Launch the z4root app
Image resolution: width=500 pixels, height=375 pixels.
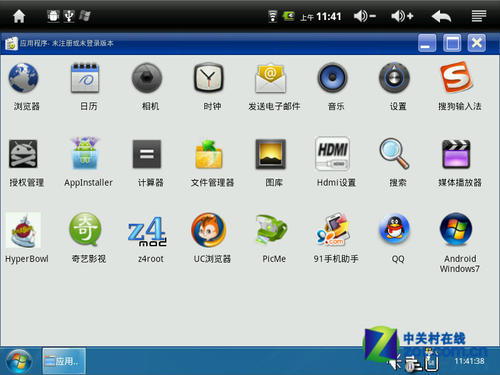[x=147, y=231]
